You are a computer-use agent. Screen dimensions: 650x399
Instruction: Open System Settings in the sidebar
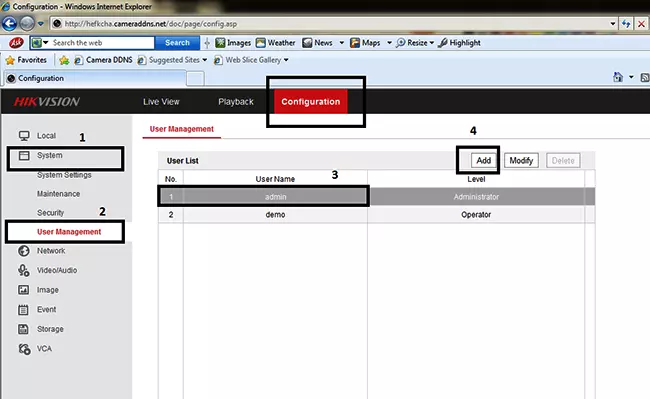tap(64, 175)
